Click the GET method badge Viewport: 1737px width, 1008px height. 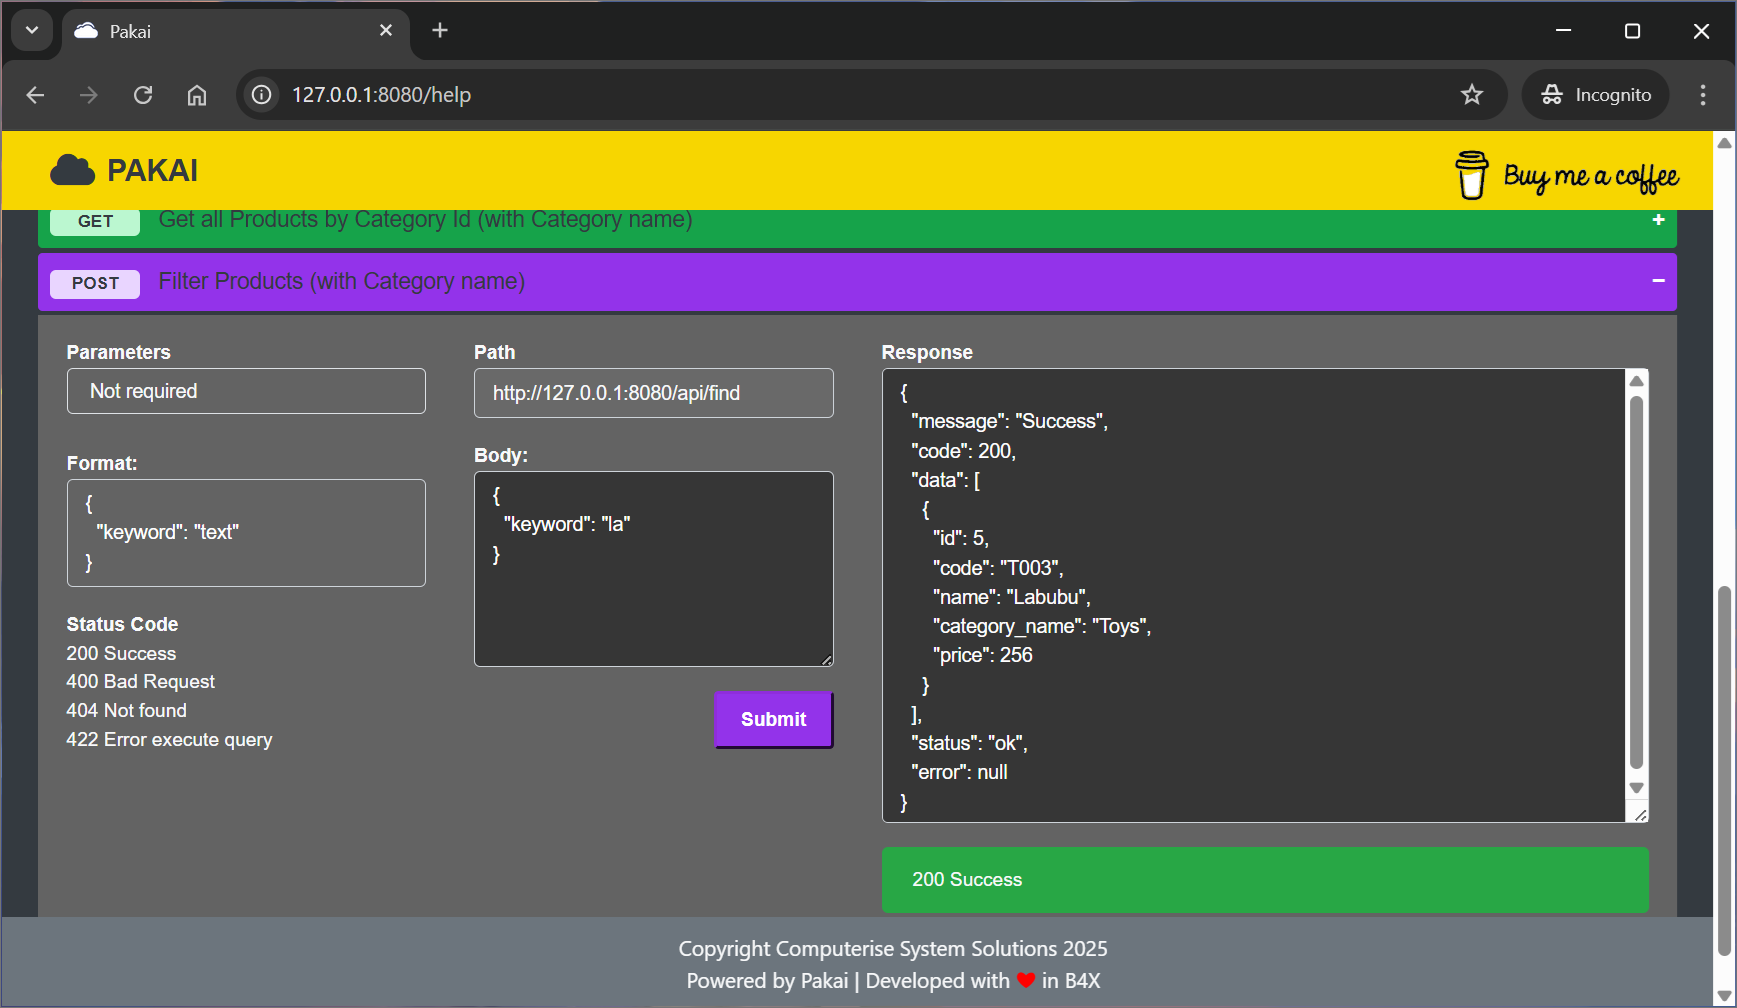coord(95,221)
